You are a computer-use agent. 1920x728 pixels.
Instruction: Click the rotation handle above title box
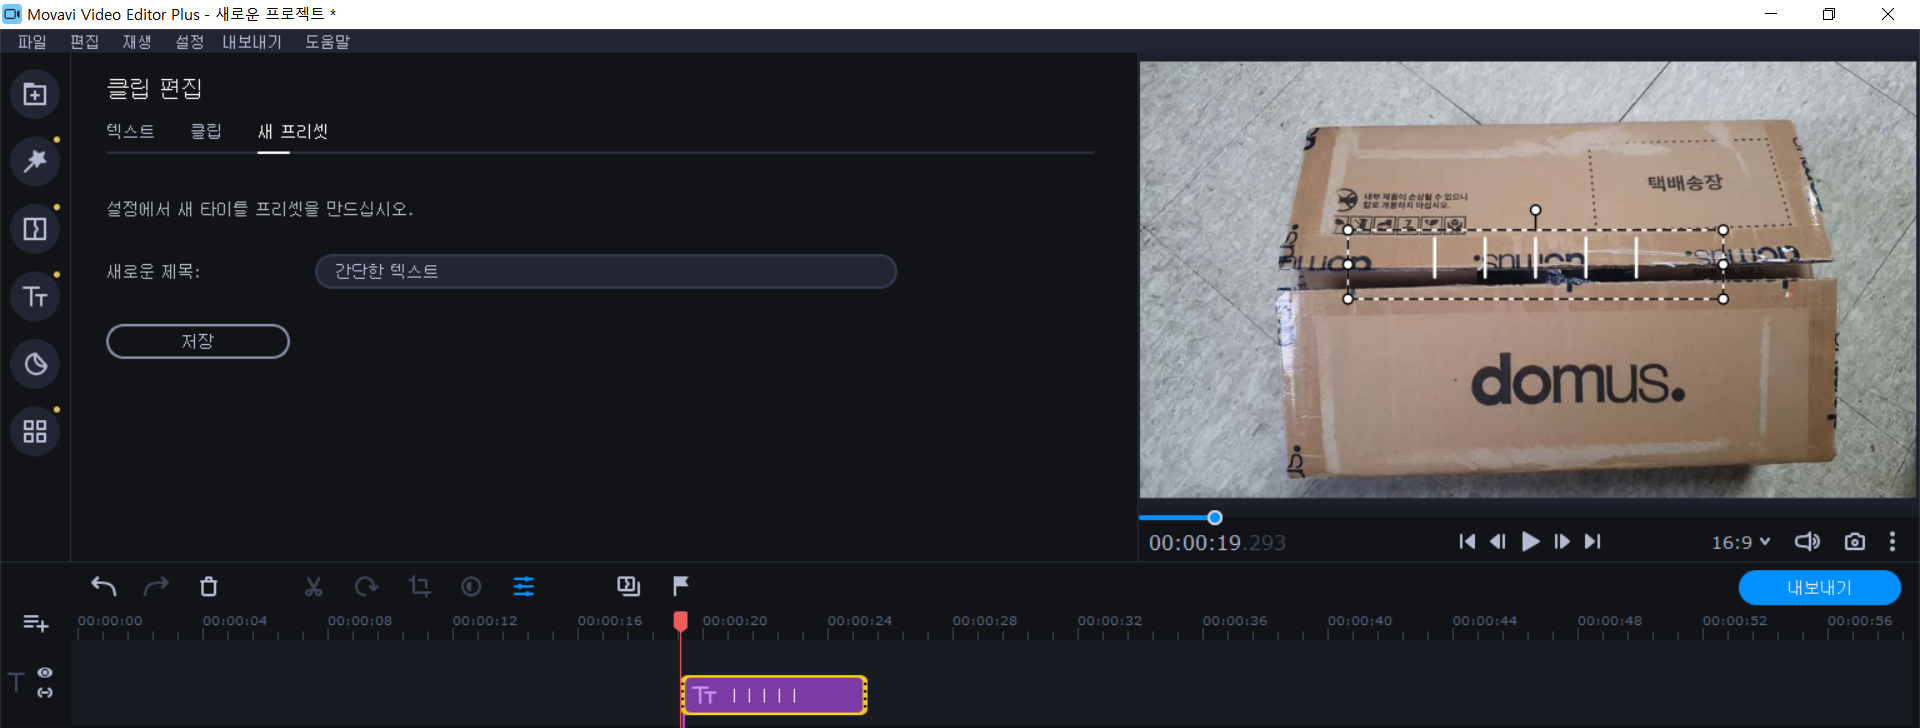pos(1535,210)
